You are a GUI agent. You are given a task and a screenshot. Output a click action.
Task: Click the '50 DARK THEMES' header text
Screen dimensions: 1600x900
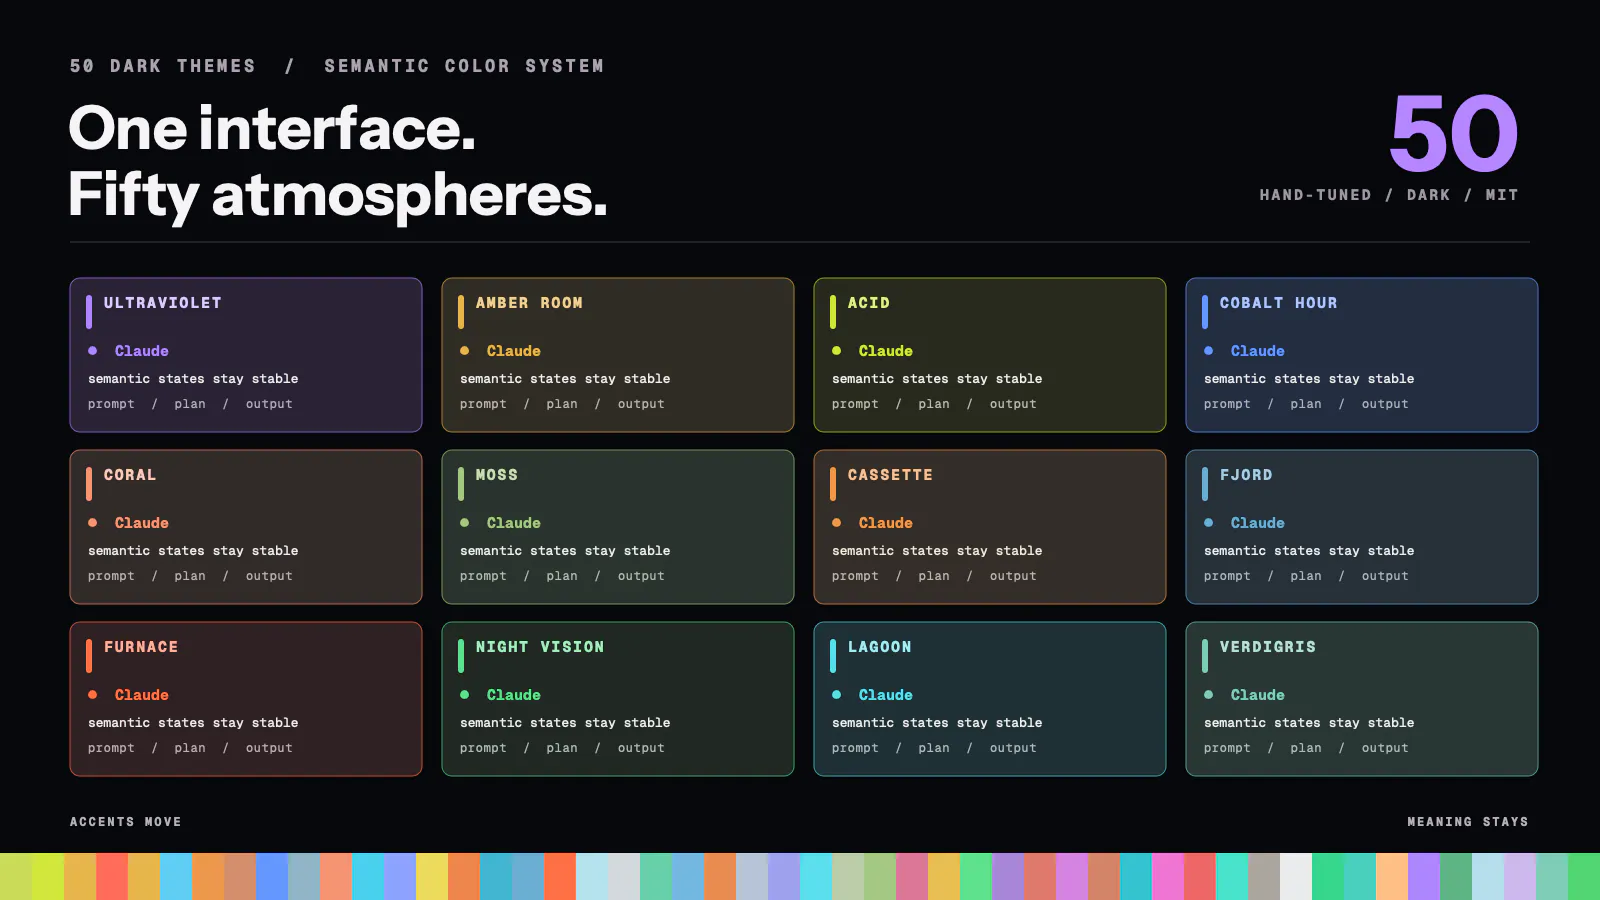[x=163, y=66]
